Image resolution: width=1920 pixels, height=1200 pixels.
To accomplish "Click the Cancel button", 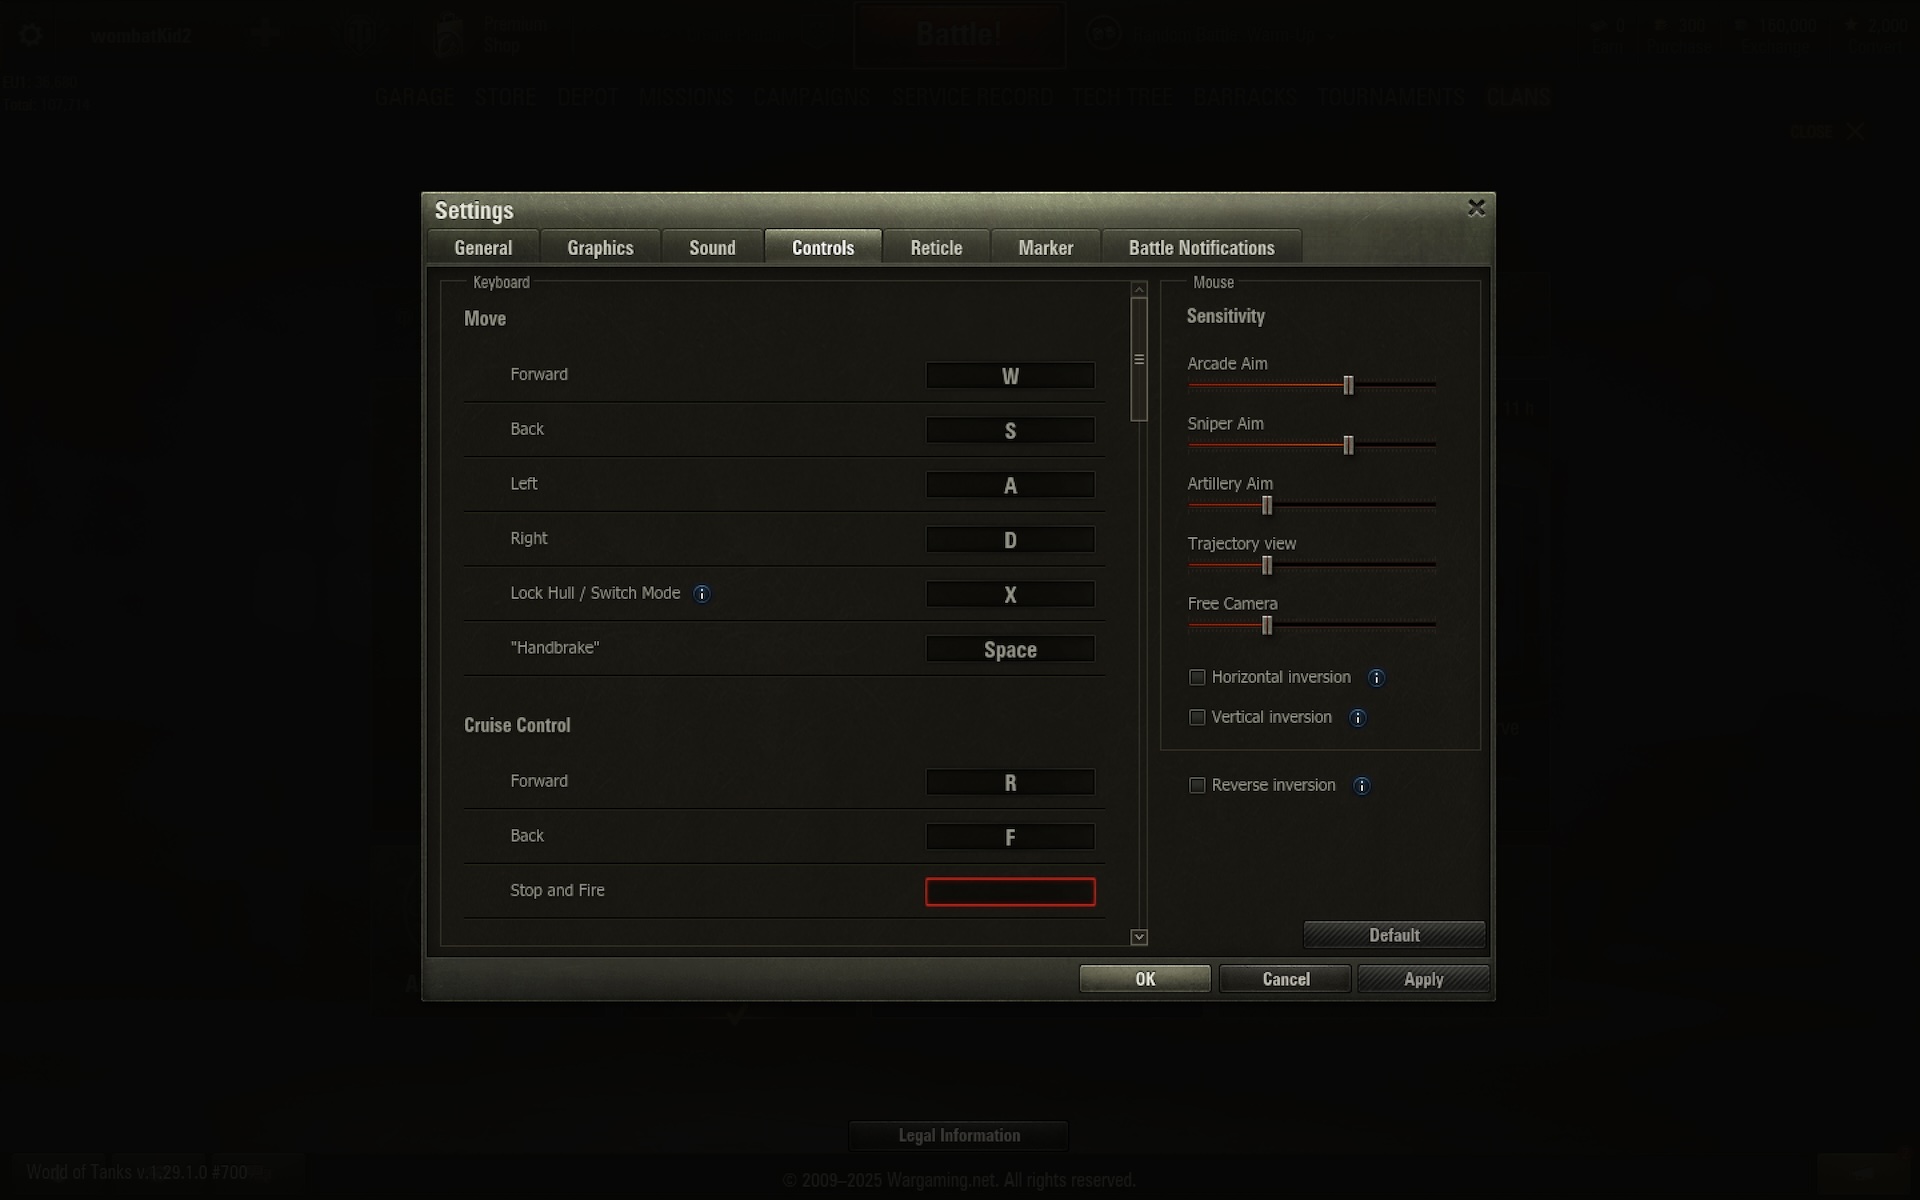I will [1285, 979].
